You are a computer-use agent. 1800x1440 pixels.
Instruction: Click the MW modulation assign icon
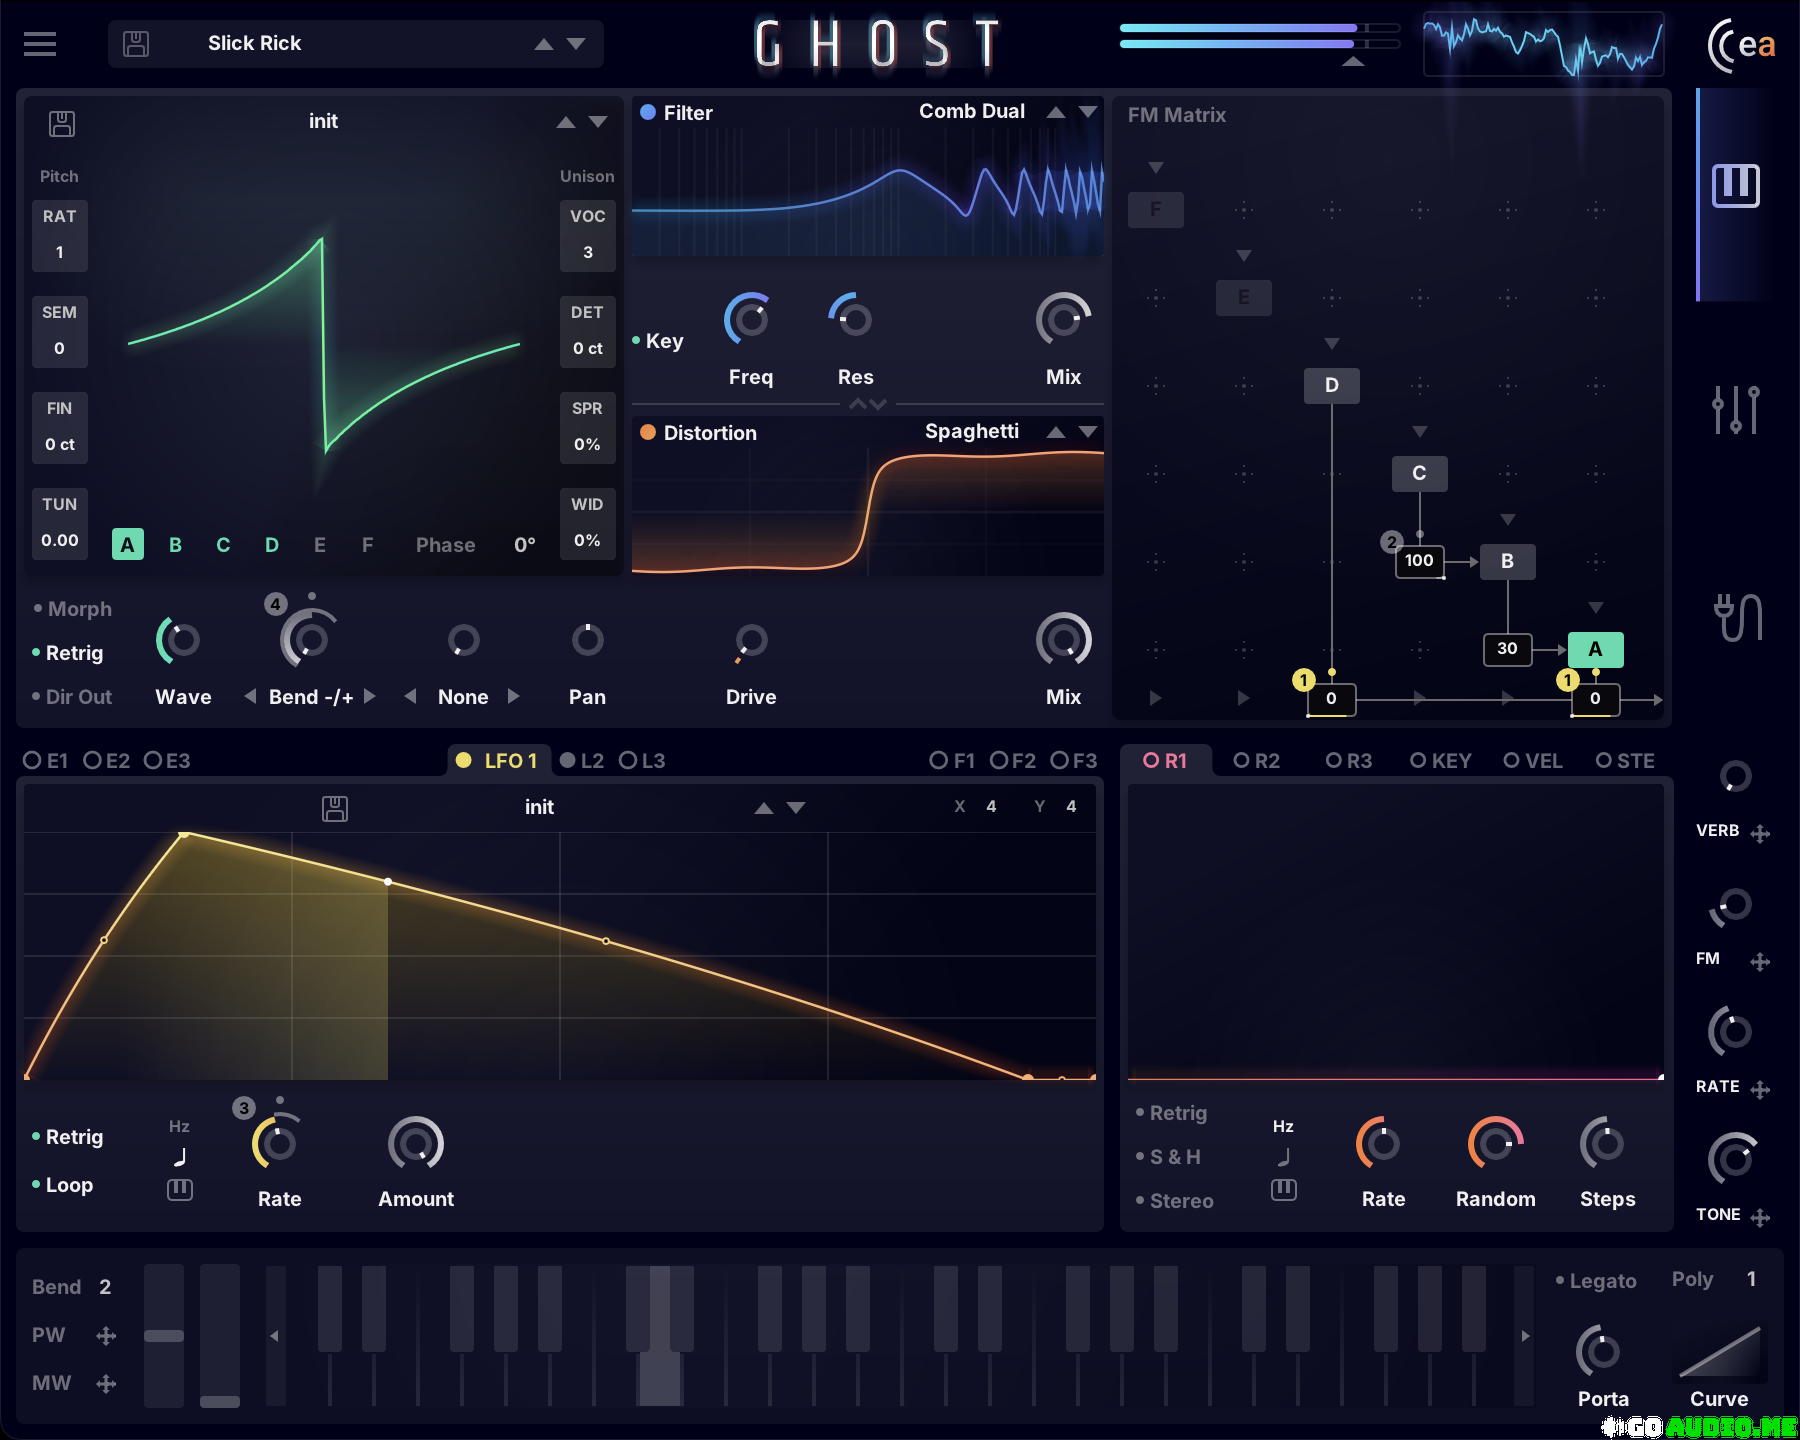(x=106, y=1384)
